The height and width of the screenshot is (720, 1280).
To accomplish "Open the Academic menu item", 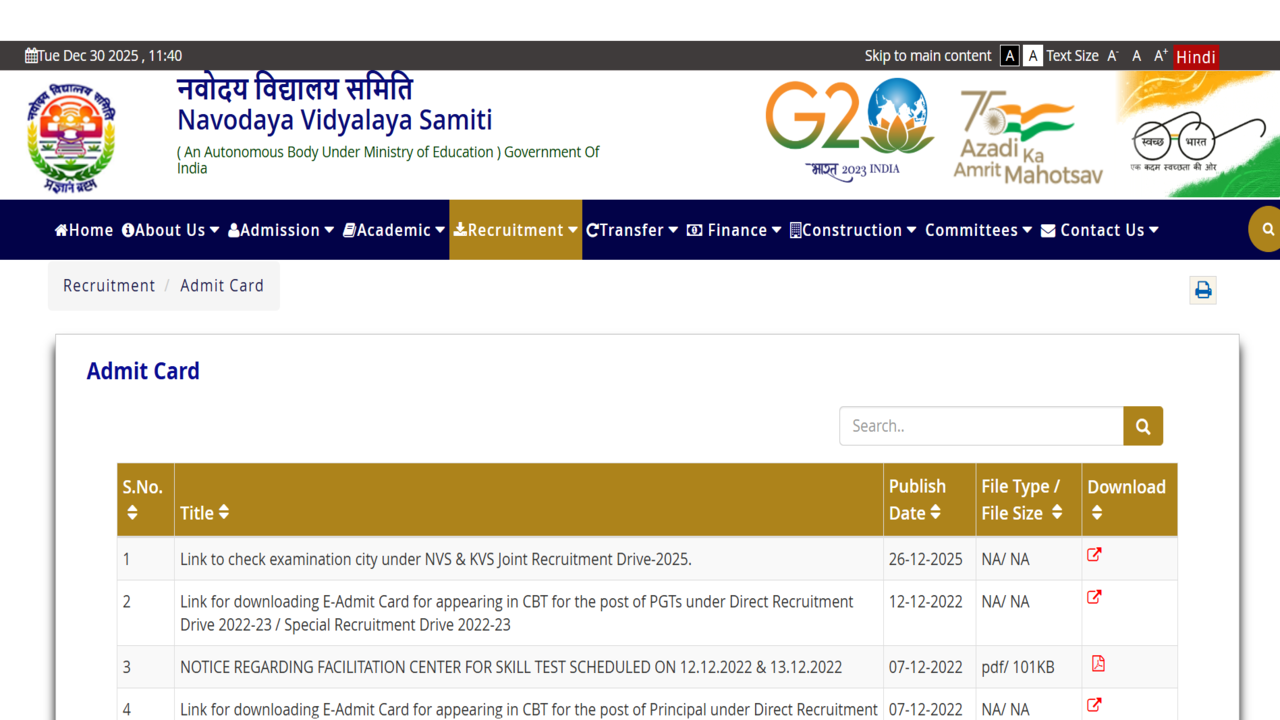I will [393, 230].
